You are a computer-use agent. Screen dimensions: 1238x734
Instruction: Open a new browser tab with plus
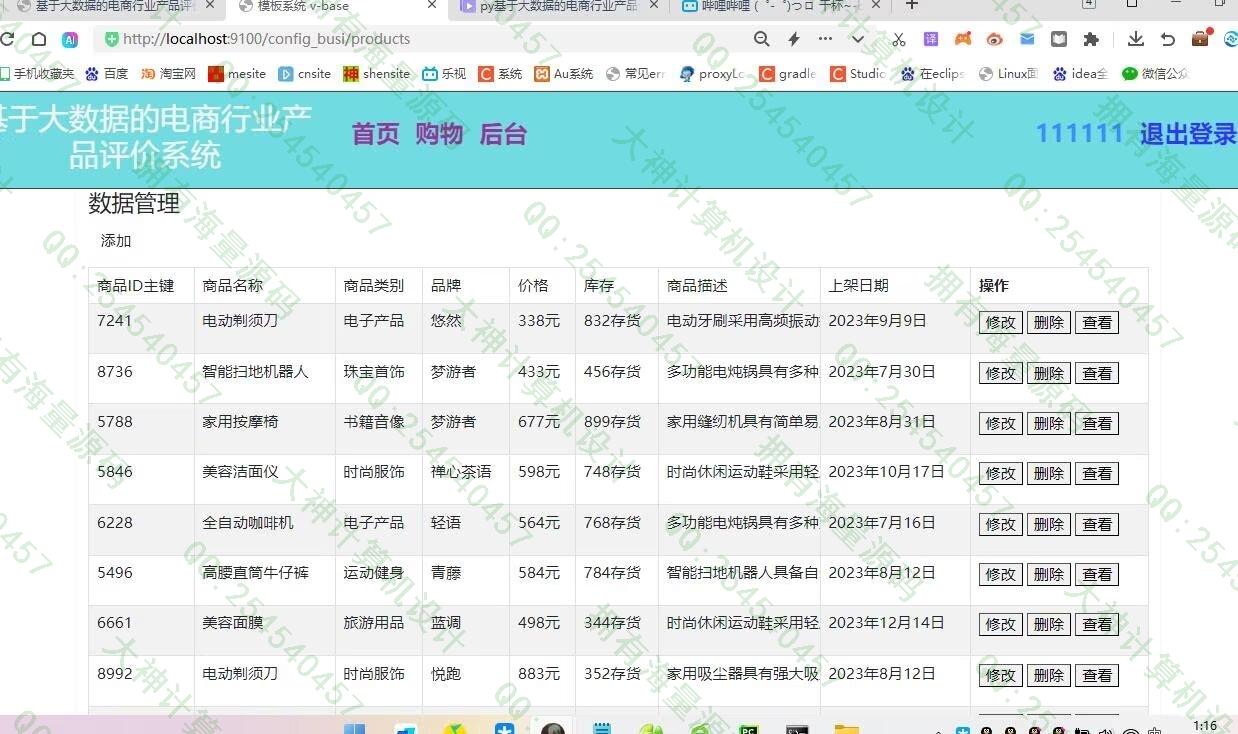point(911,5)
